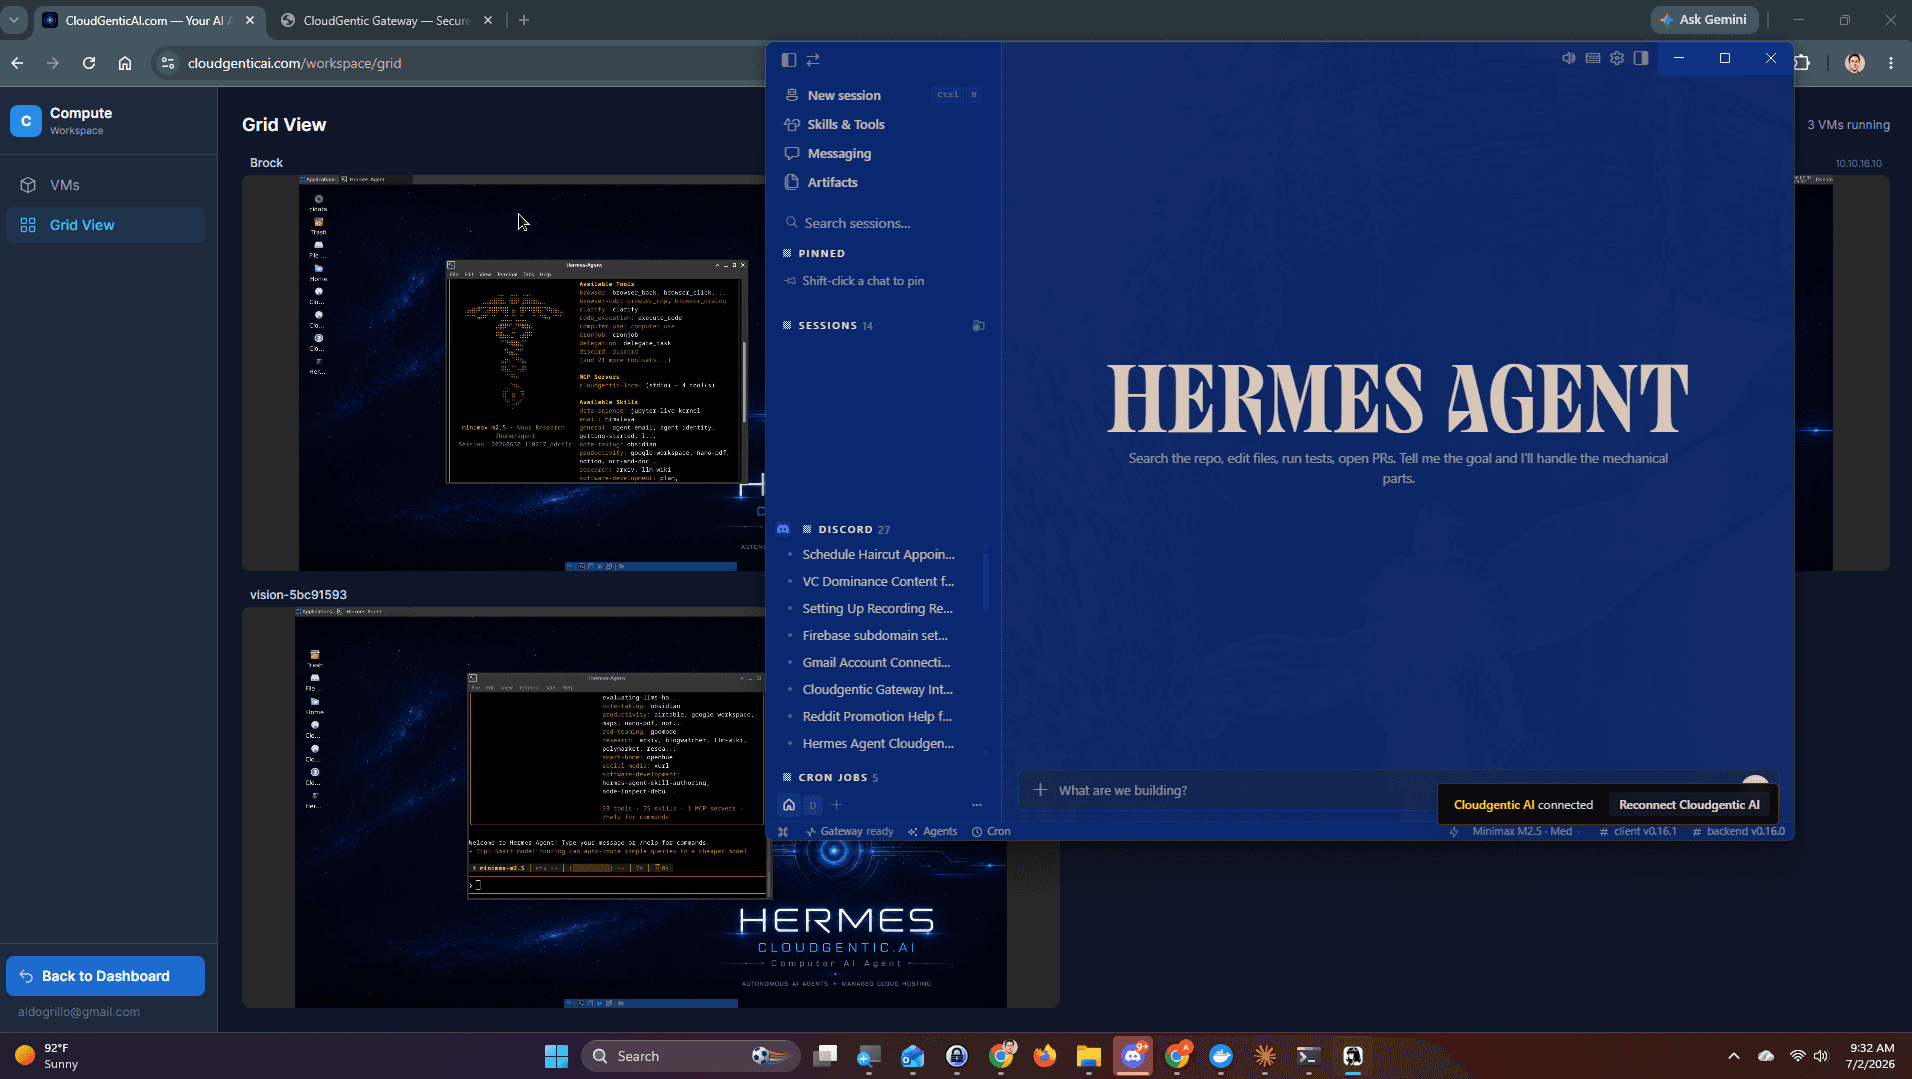This screenshot has width=1912, height=1079.
Task: Go to browser home page
Action: (x=125, y=63)
